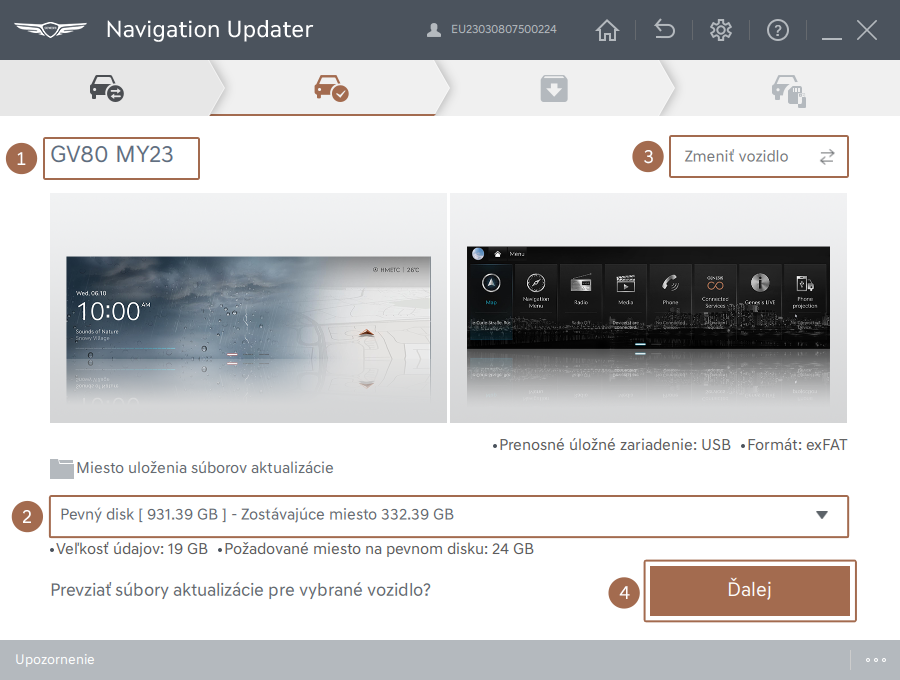Click the Upozornenie bar label

pyautogui.click(x=55, y=659)
